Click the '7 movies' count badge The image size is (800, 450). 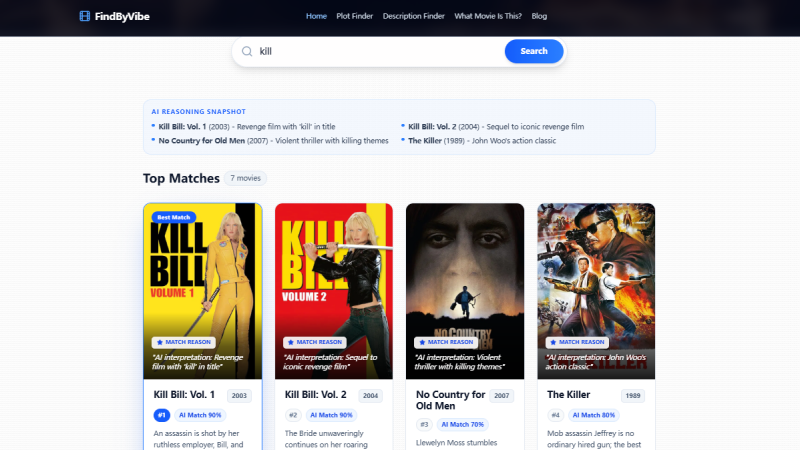click(245, 178)
